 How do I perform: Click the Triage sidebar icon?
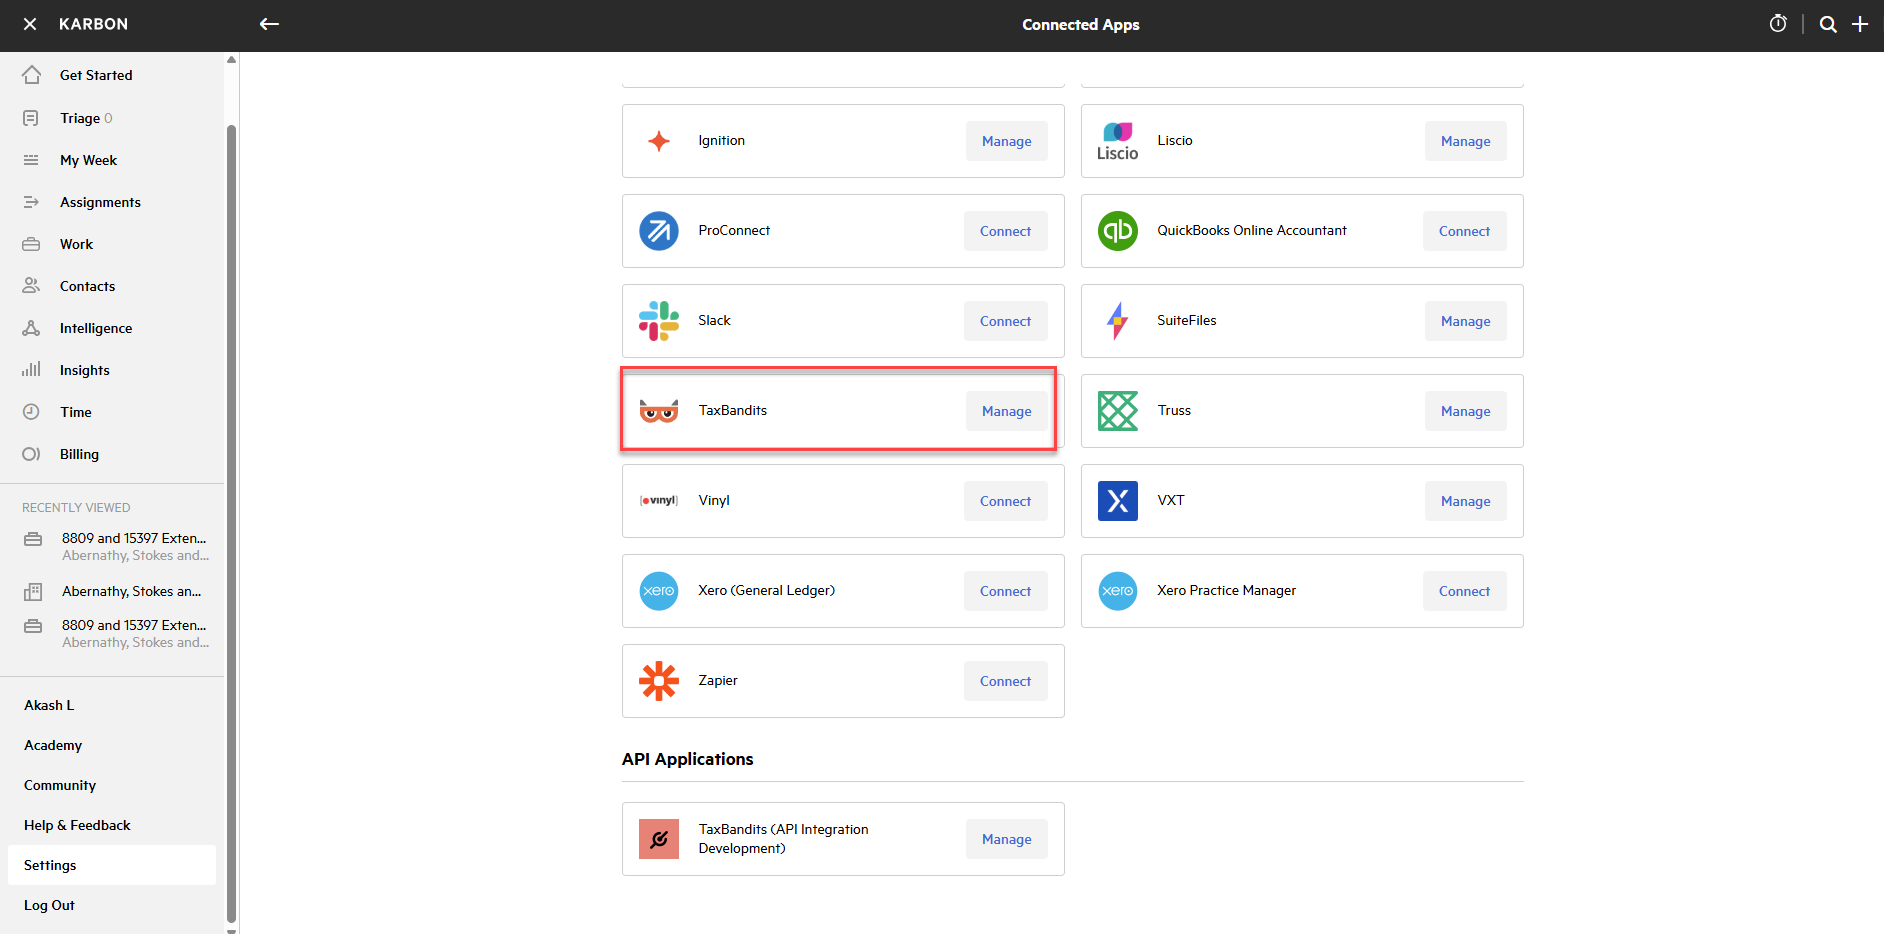click(31, 118)
